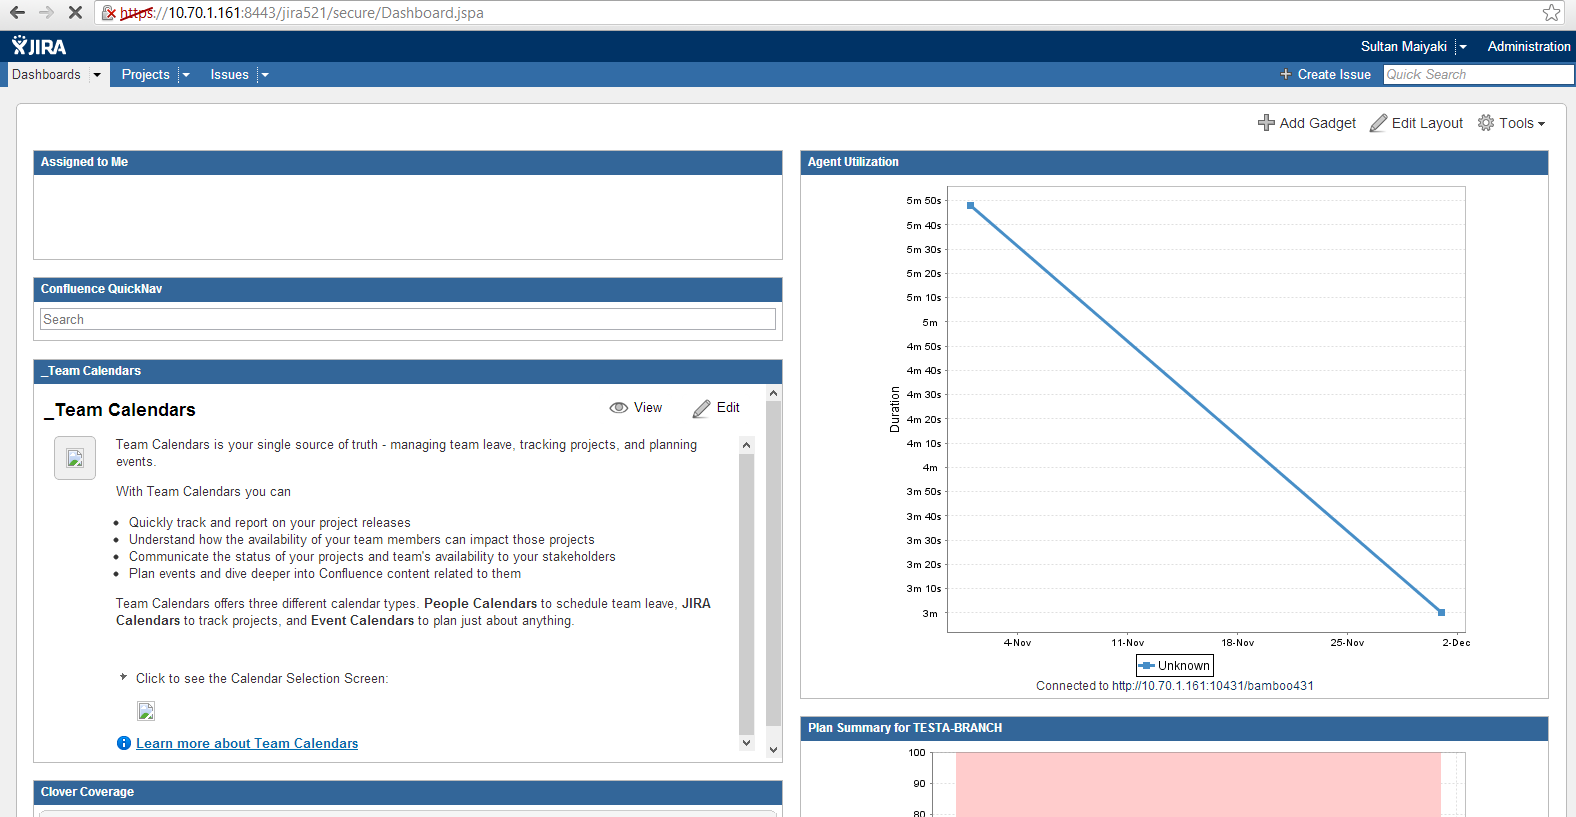Screen dimensions: 1576x817
Task: Click the Edit Layout button
Action: click(x=1416, y=123)
